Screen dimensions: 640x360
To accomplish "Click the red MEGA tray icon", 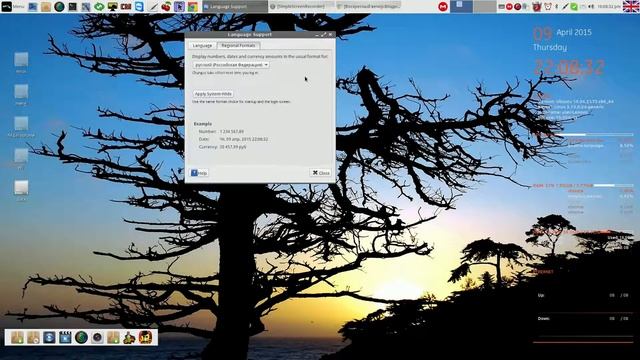I will [x=443, y=7].
